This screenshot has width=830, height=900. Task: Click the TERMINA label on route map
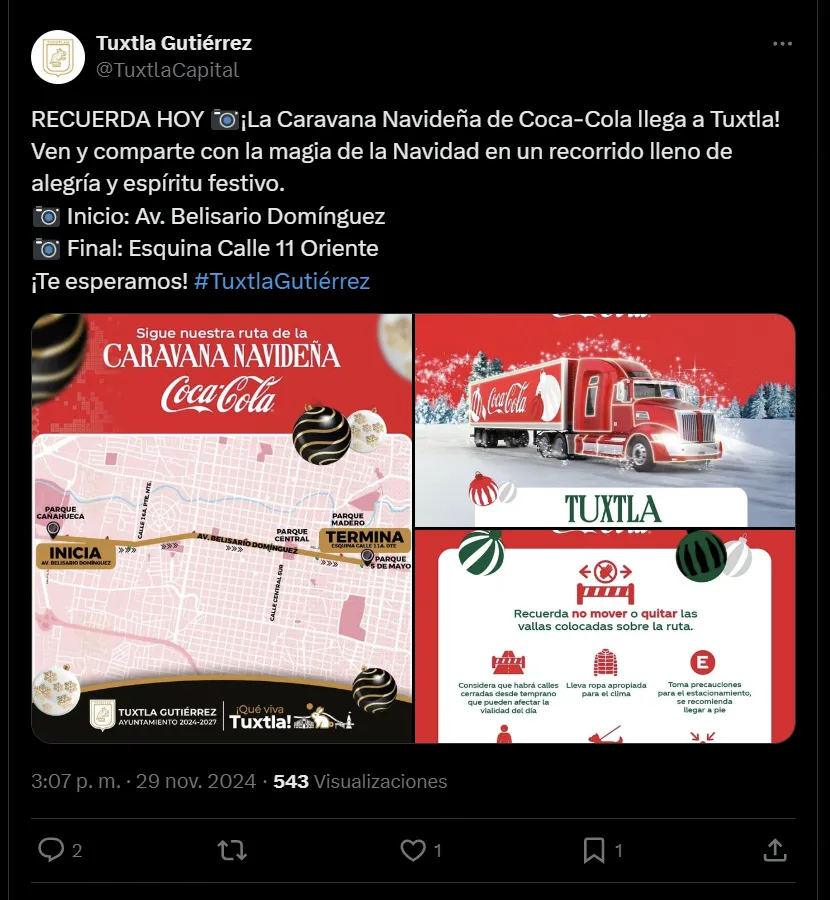(364, 540)
